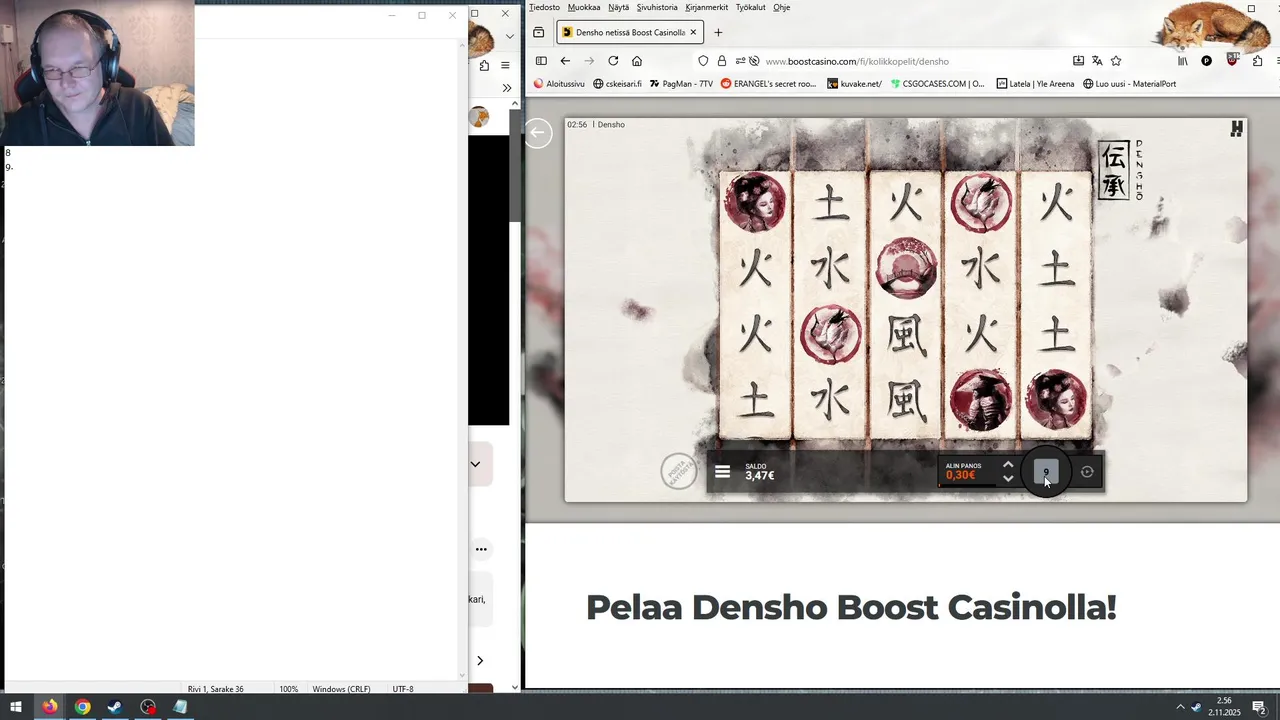Click the boostcasino.com address bar
This screenshot has height=720, width=1280.
click(857, 61)
